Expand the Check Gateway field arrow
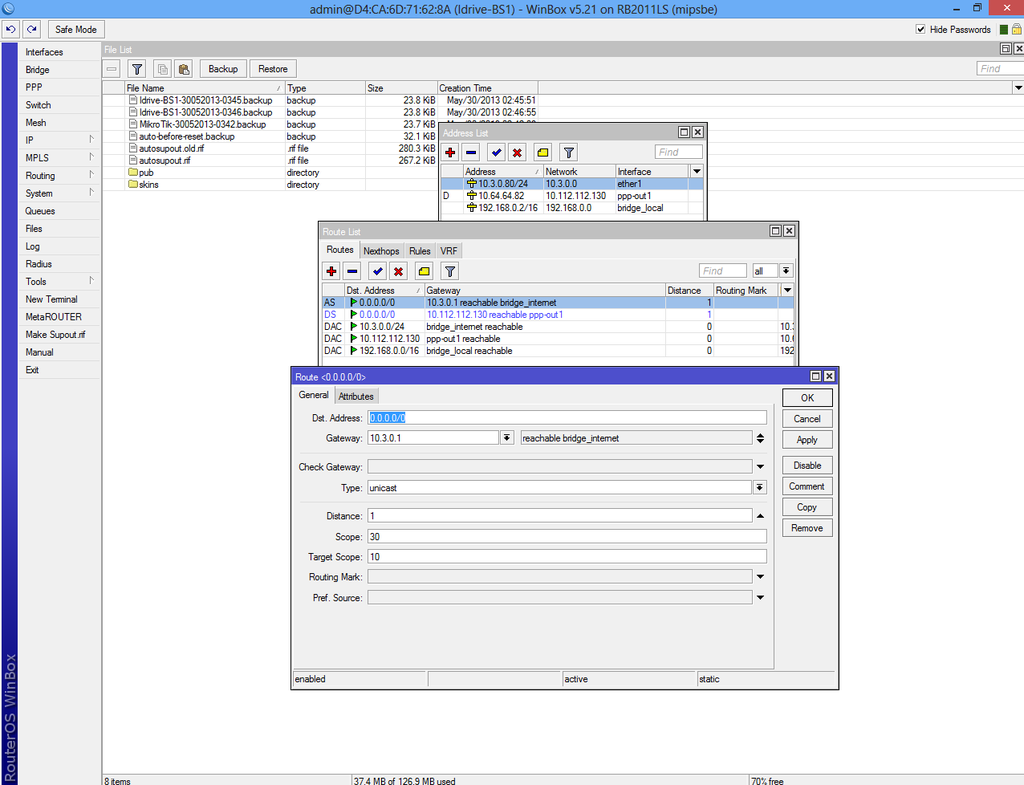This screenshot has width=1024, height=785. (760, 467)
